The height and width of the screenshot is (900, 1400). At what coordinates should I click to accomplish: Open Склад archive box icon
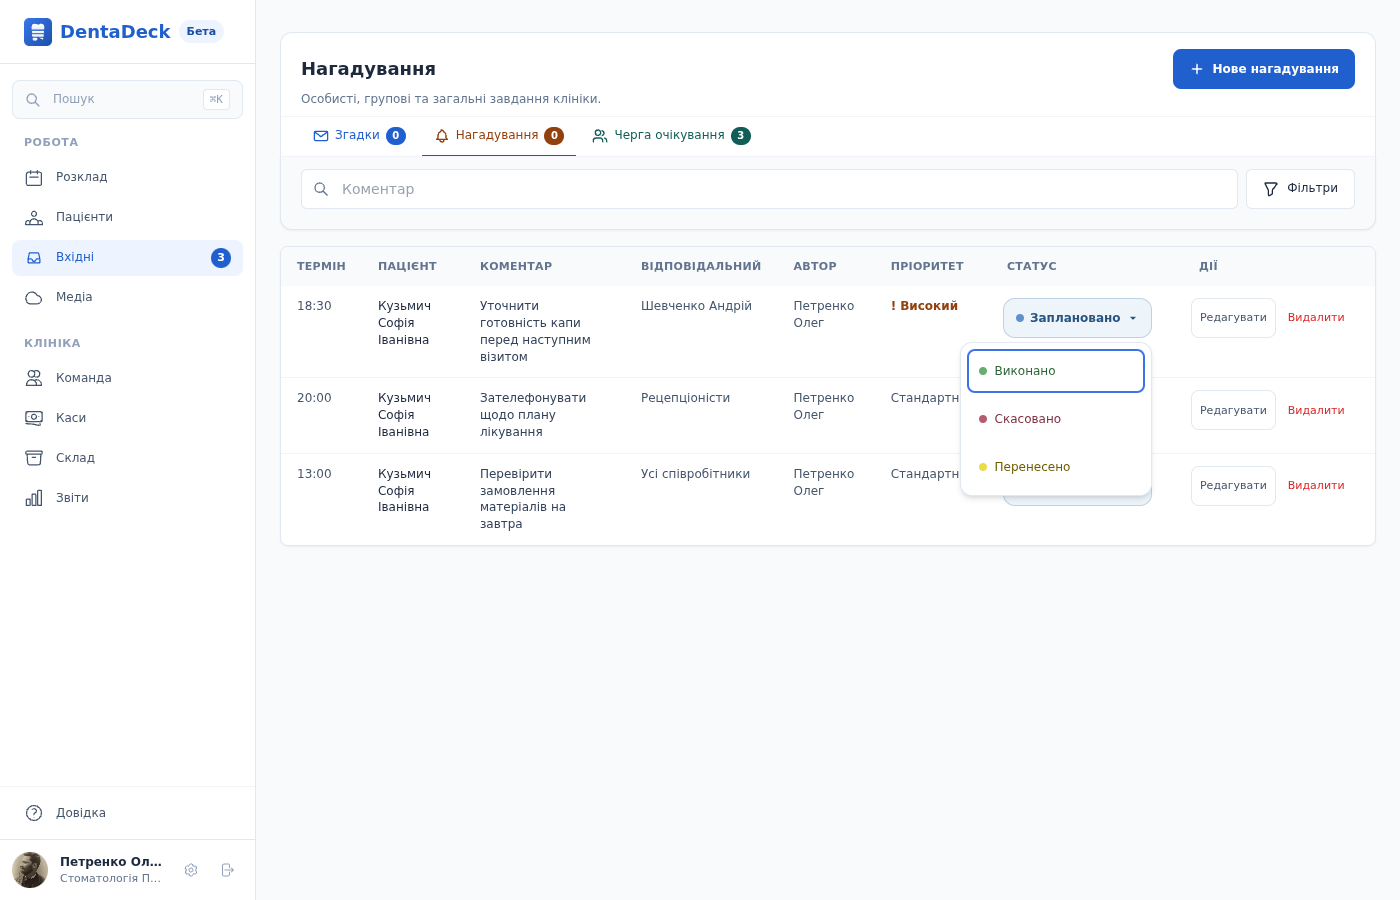(34, 458)
